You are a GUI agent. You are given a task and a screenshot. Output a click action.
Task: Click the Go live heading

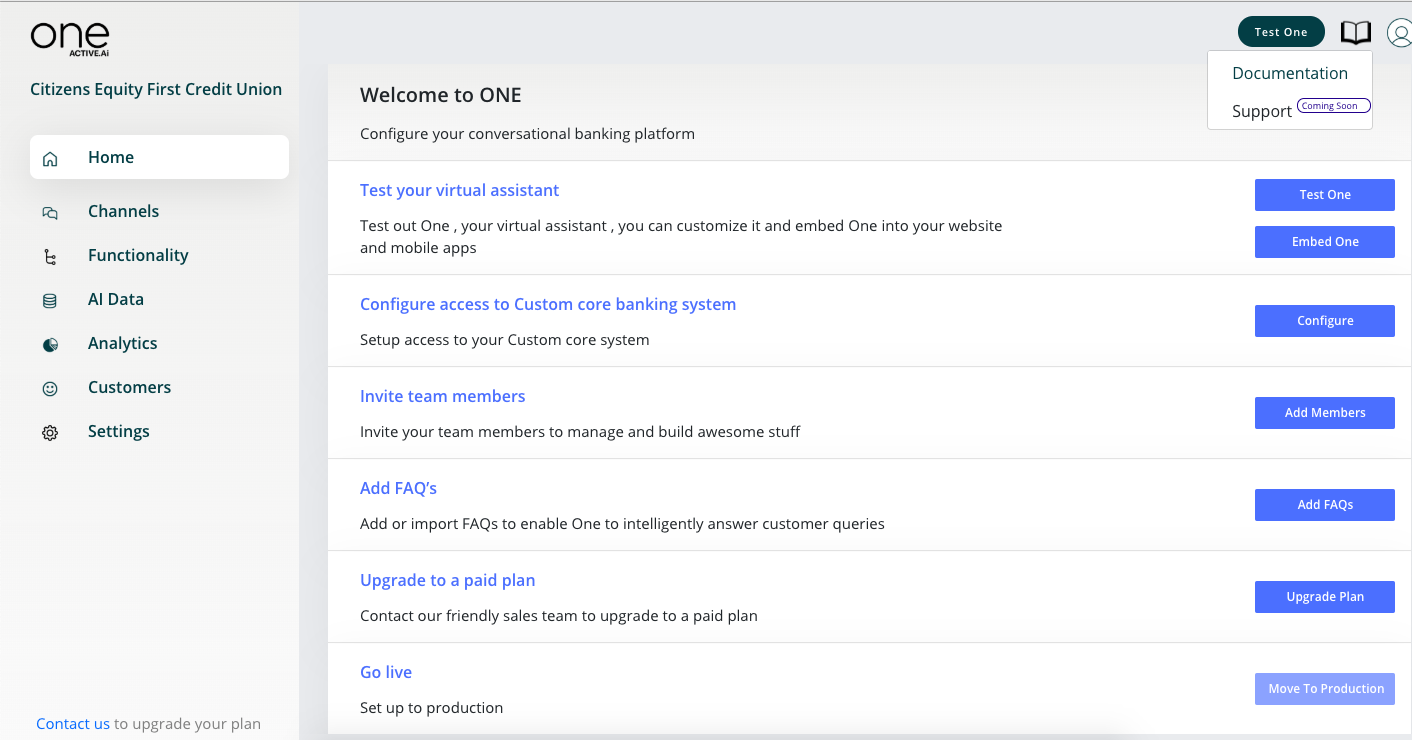click(x=386, y=672)
